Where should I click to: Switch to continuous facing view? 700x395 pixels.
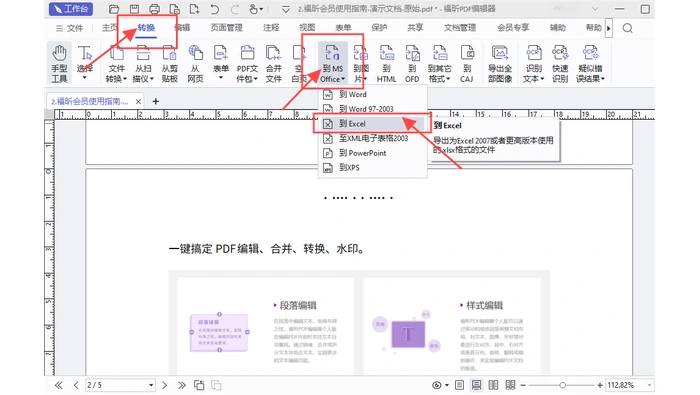point(510,385)
